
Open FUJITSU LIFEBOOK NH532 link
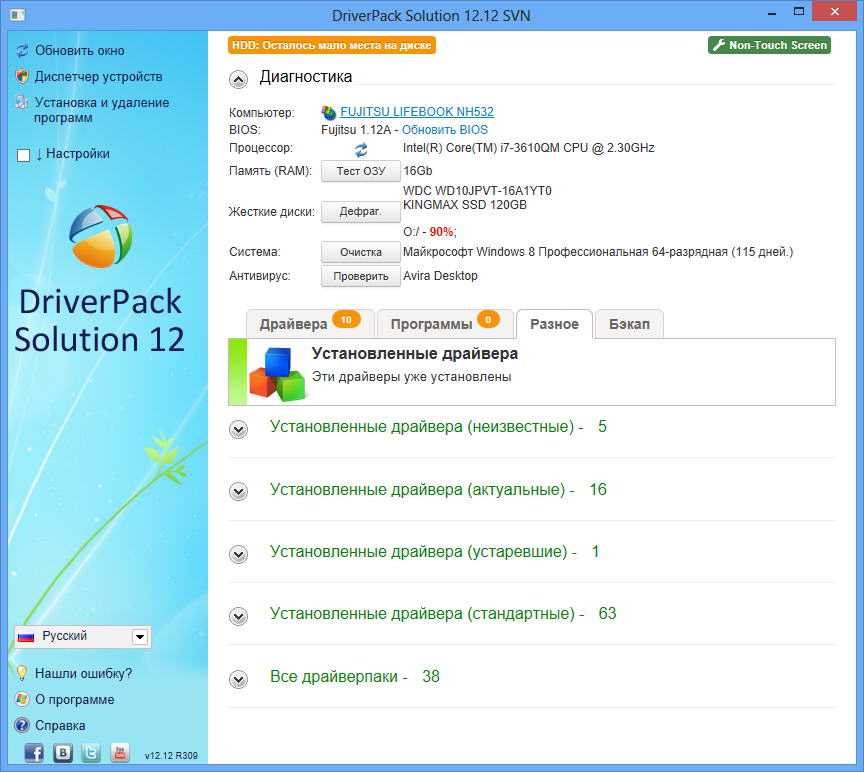417,112
